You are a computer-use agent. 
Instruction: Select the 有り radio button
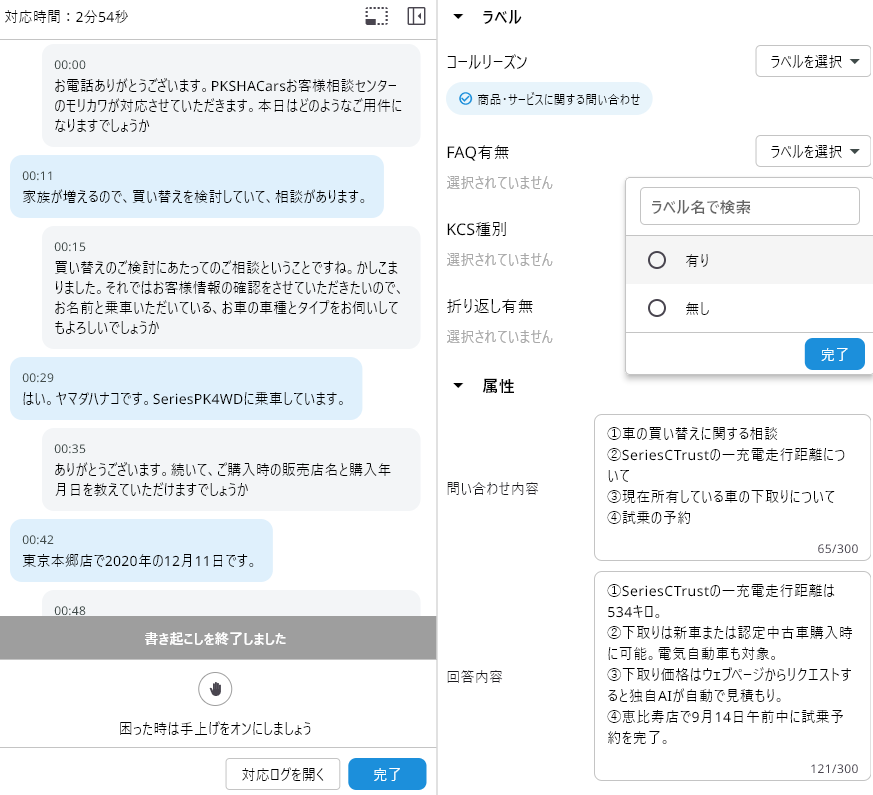[x=657, y=260]
